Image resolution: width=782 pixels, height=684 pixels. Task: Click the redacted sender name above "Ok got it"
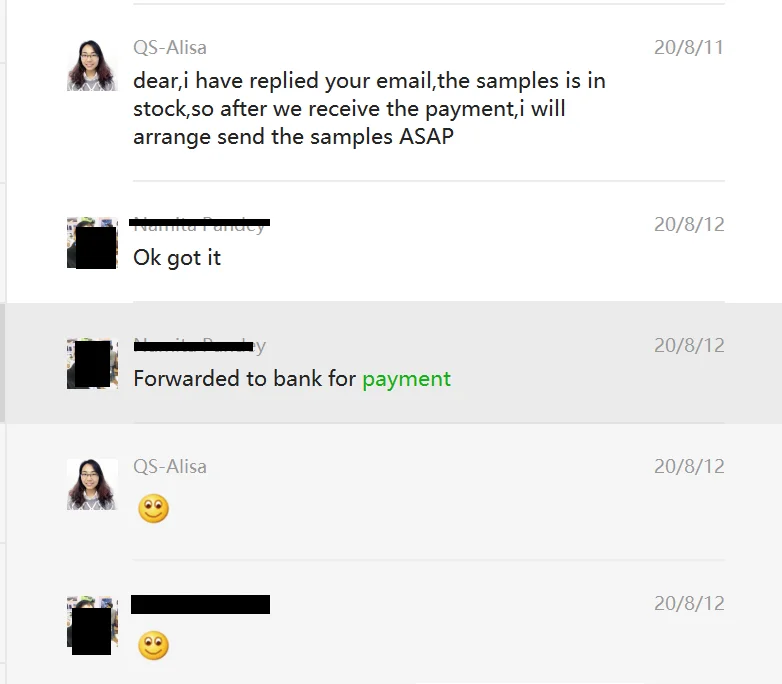200,224
